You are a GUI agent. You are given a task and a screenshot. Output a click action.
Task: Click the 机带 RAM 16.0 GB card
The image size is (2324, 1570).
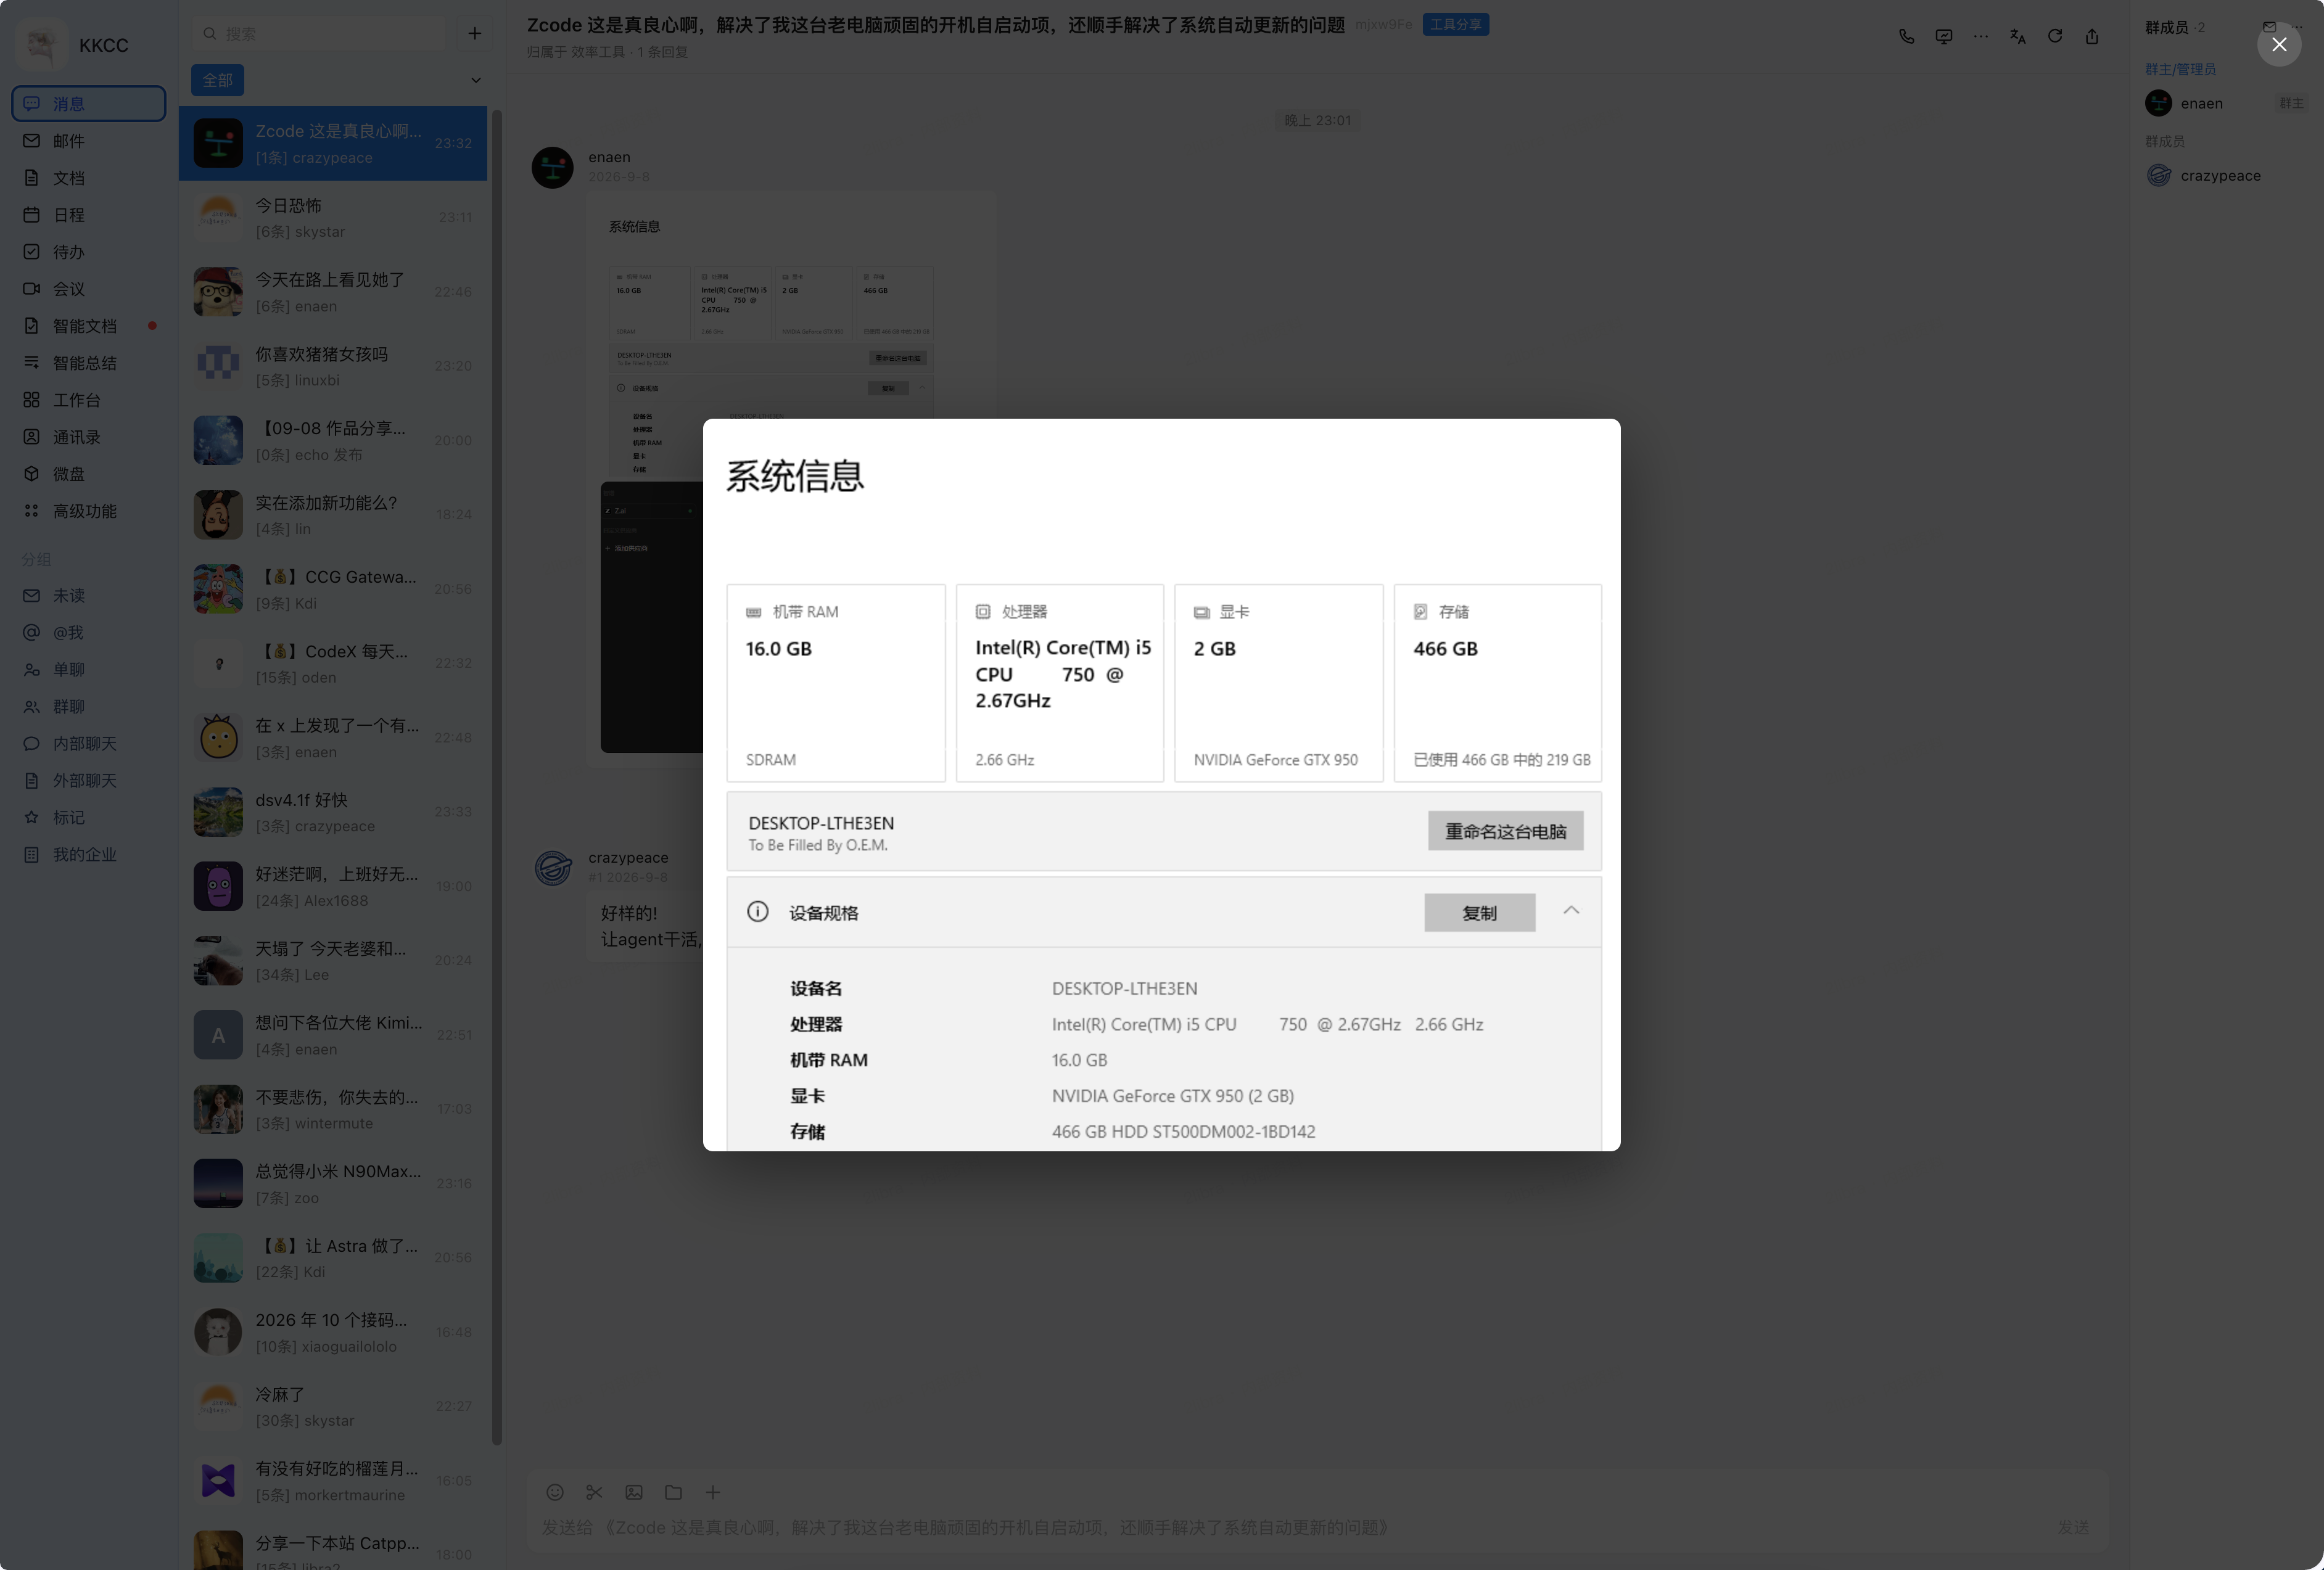click(836, 683)
